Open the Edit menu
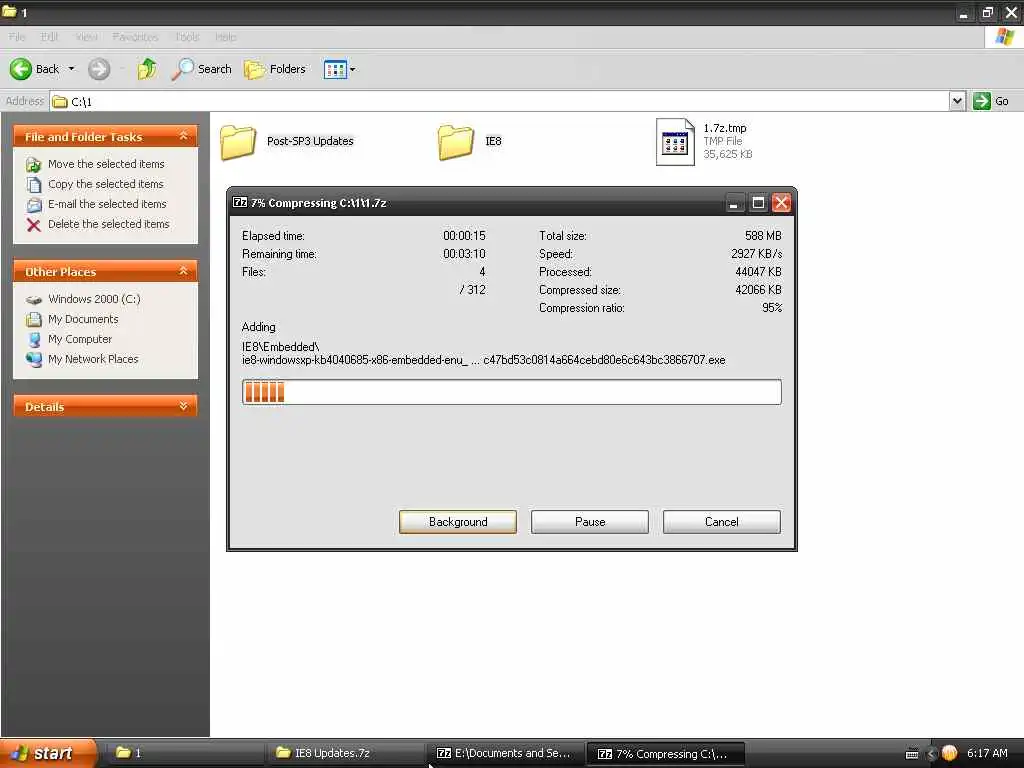1024x768 pixels. click(49, 37)
